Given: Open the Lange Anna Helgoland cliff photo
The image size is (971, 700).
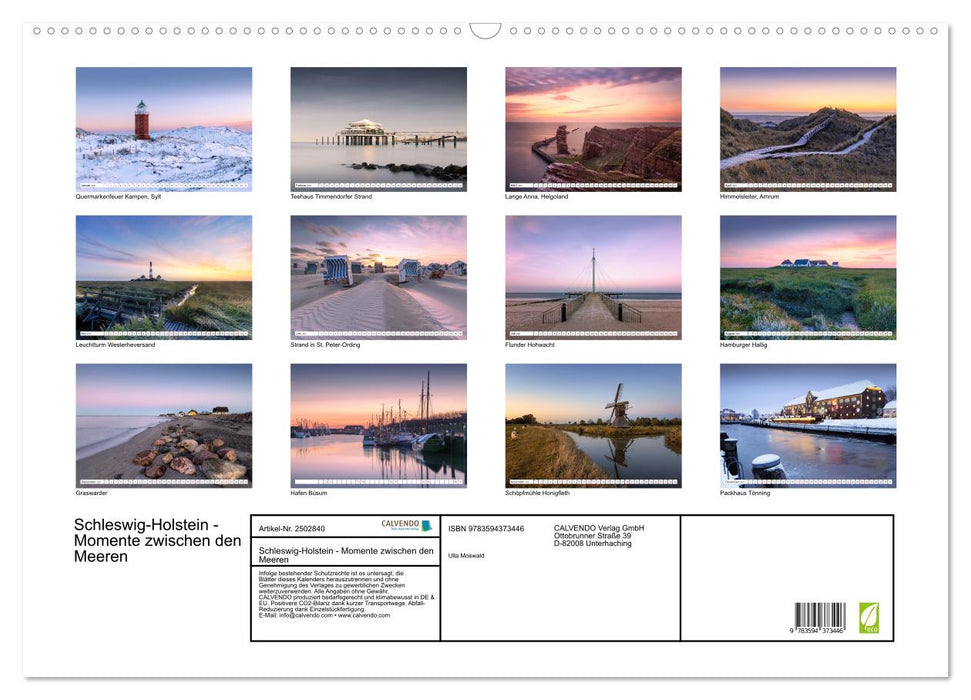Looking at the screenshot, I should pyautogui.click(x=593, y=129).
